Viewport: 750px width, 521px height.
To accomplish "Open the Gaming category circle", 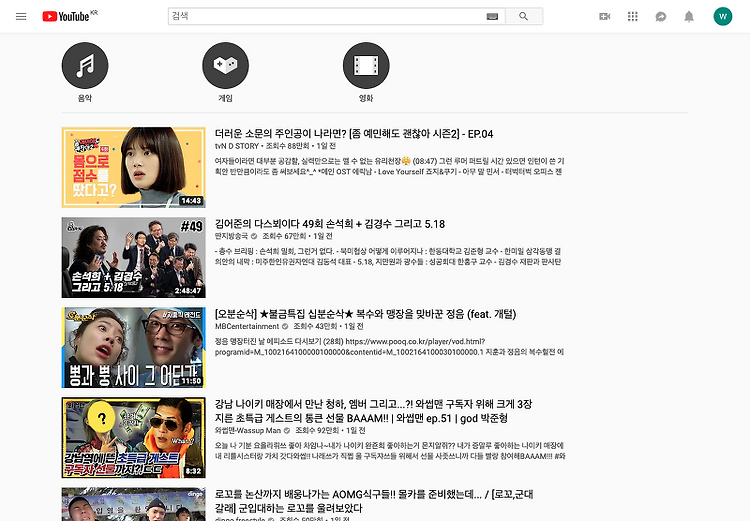I will (226, 66).
